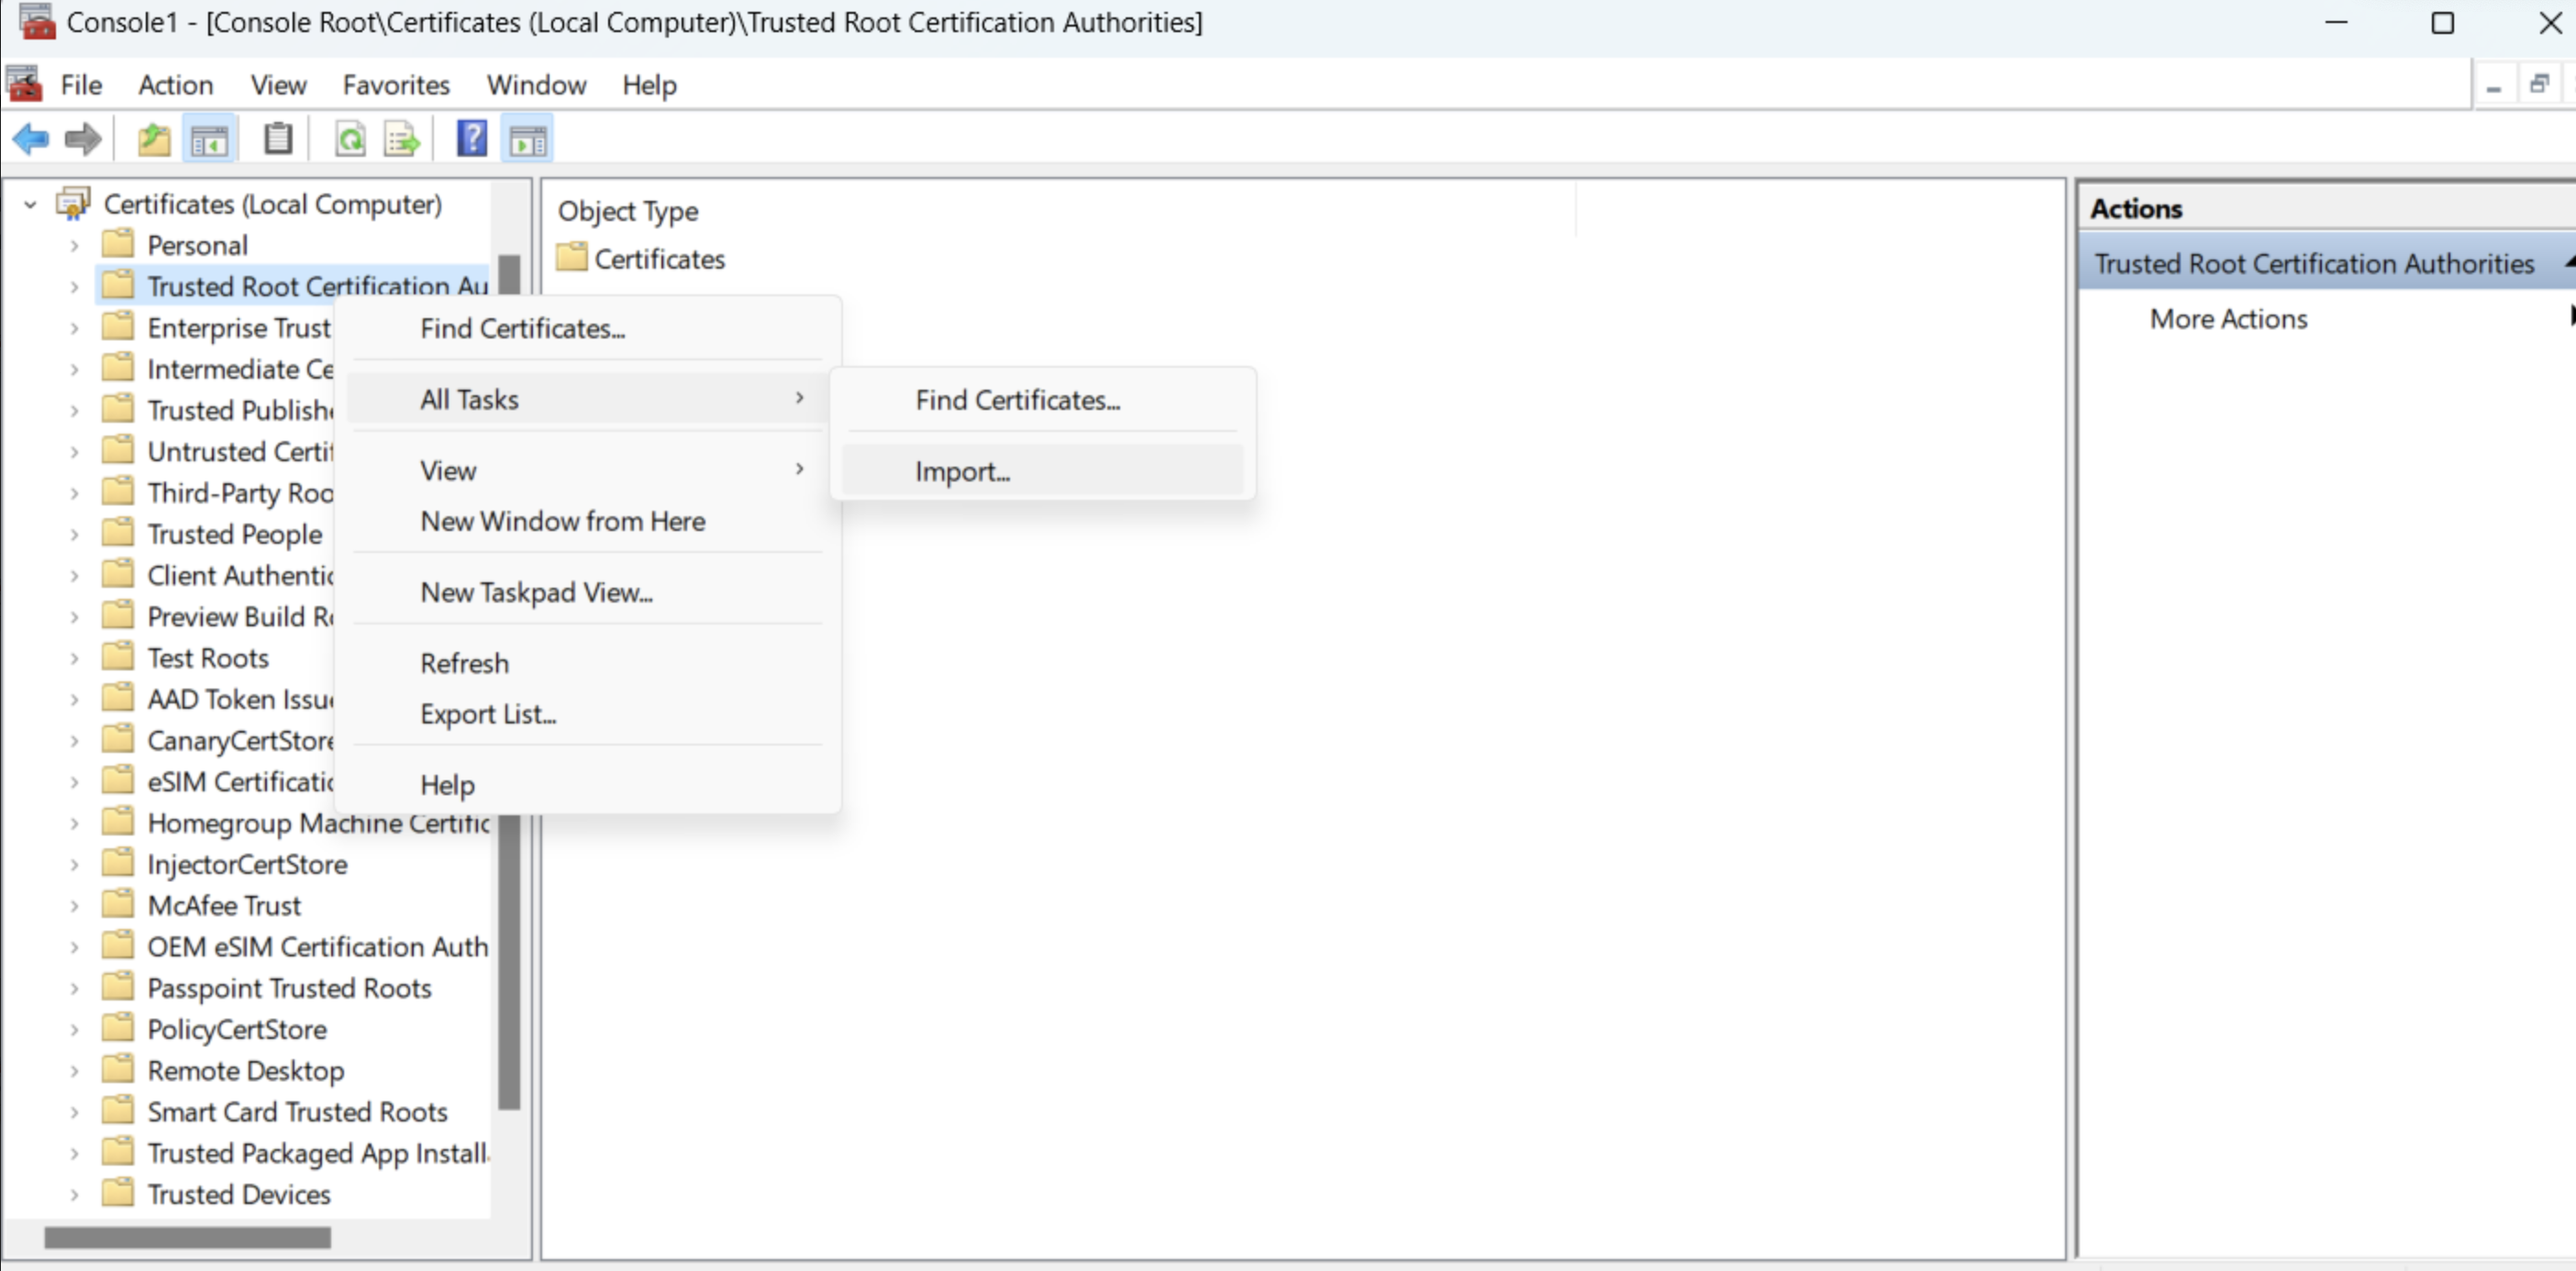Choose Import... from the All Tasks submenu

tap(962, 471)
